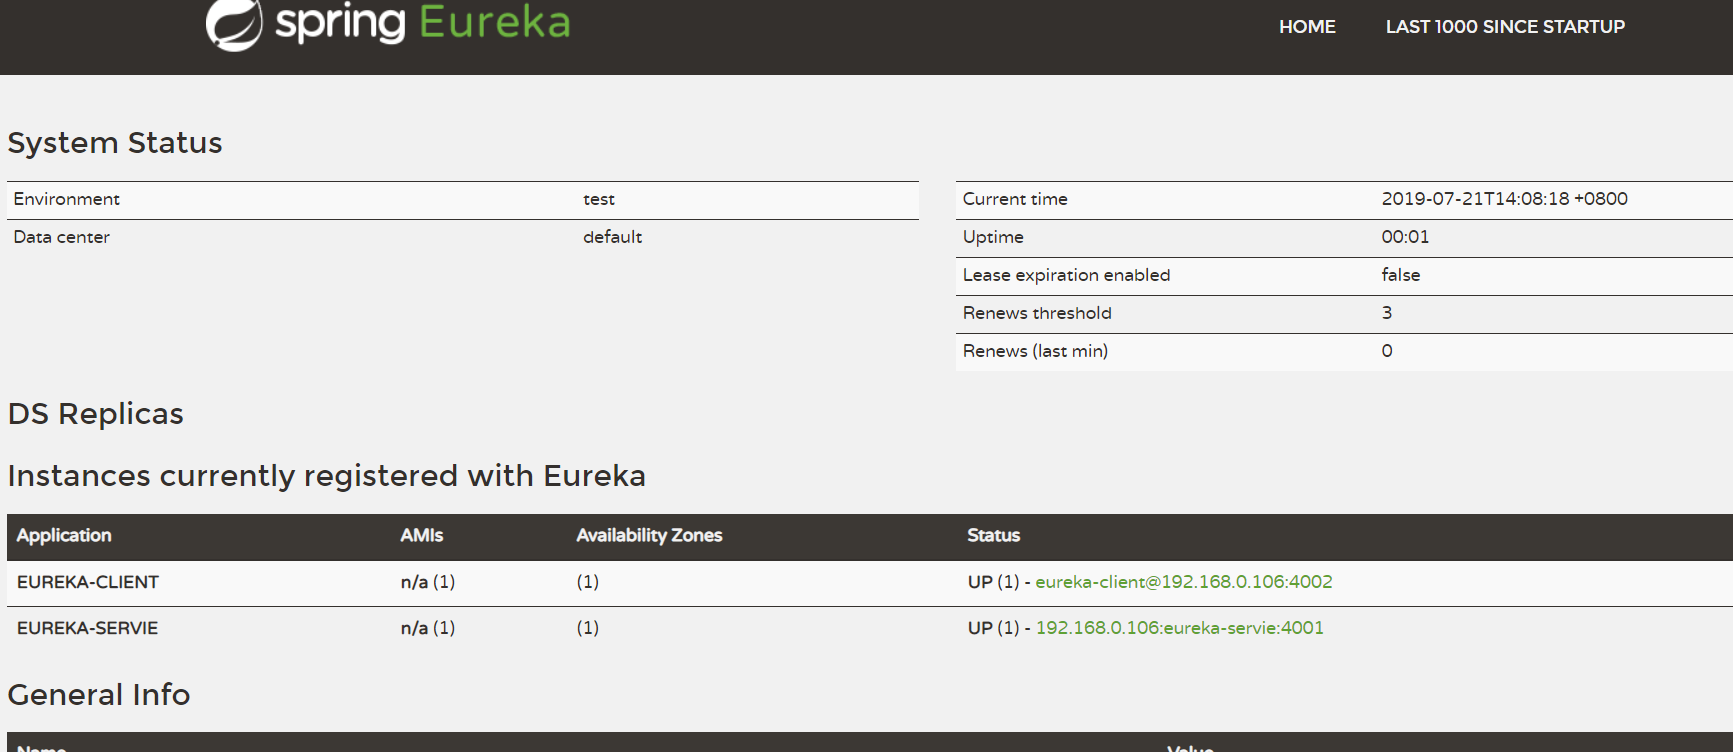The image size is (1733, 752).
Task: Select the environment value 'test'
Action: click(x=599, y=199)
